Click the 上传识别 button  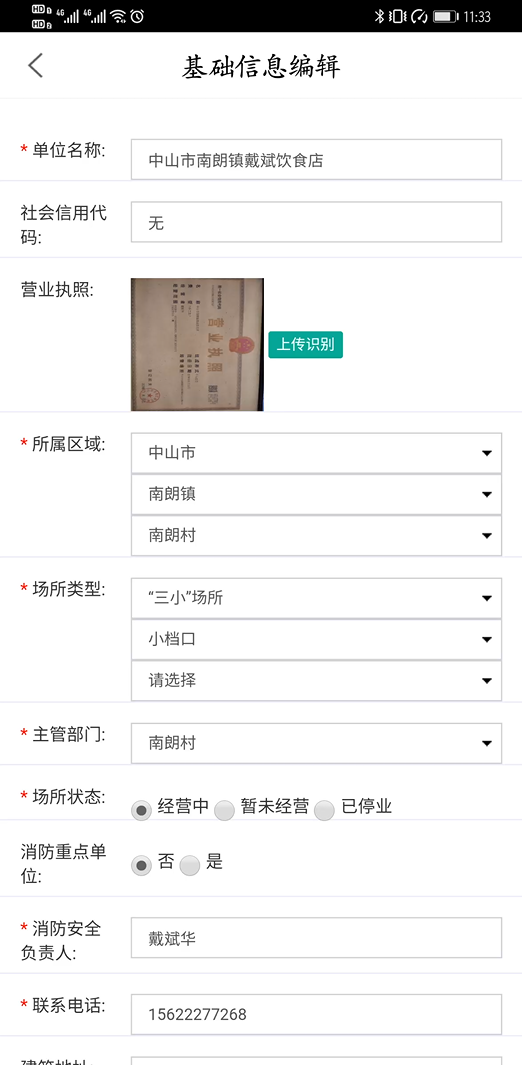305,344
